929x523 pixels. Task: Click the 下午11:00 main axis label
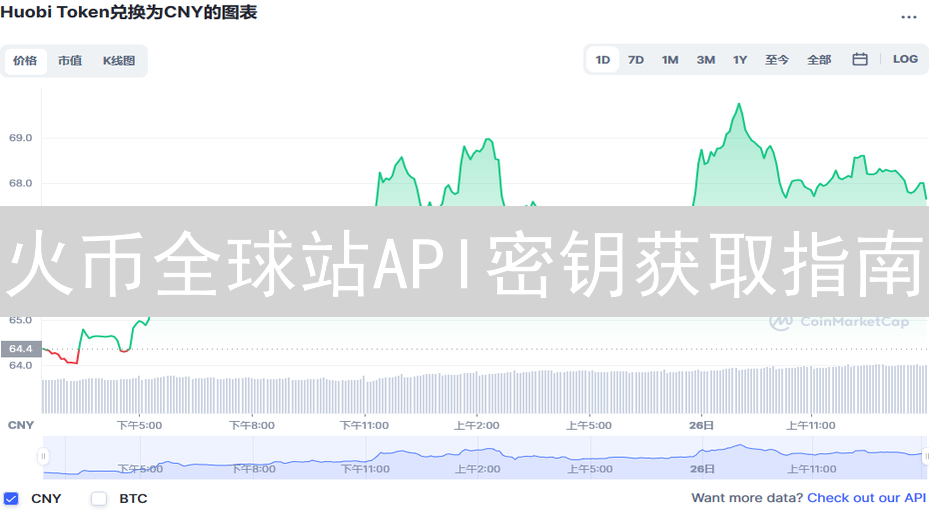click(x=364, y=425)
